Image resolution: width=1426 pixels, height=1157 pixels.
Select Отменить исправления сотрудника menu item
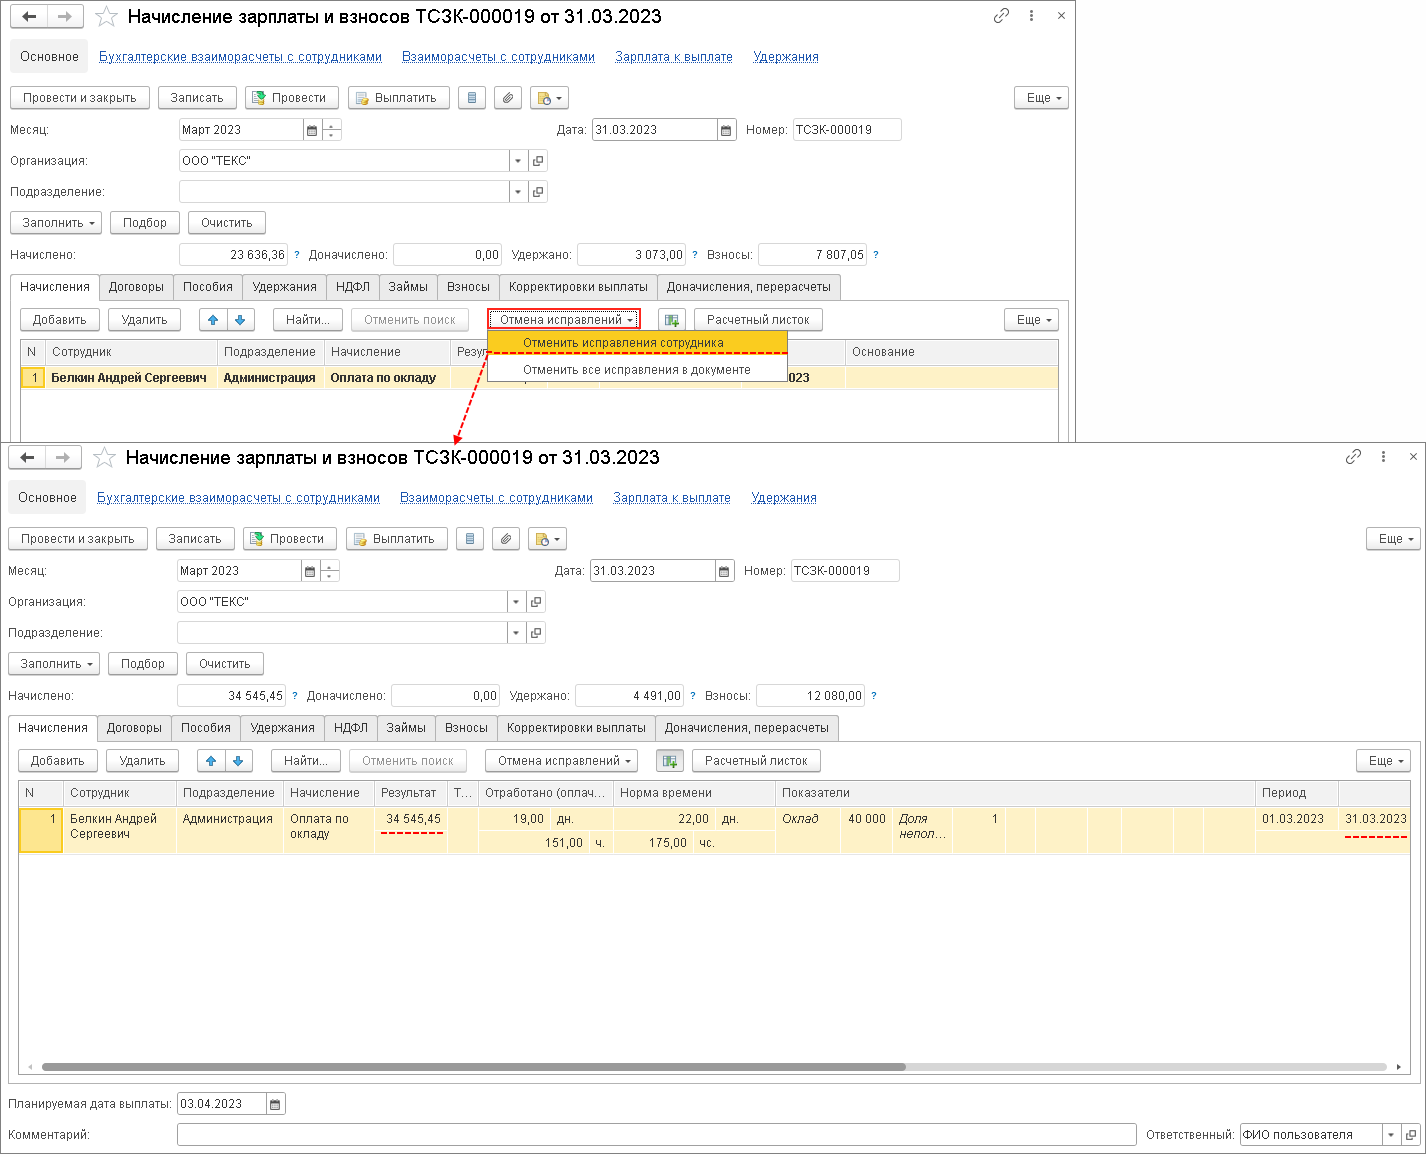pyautogui.click(x=637, y=343)
